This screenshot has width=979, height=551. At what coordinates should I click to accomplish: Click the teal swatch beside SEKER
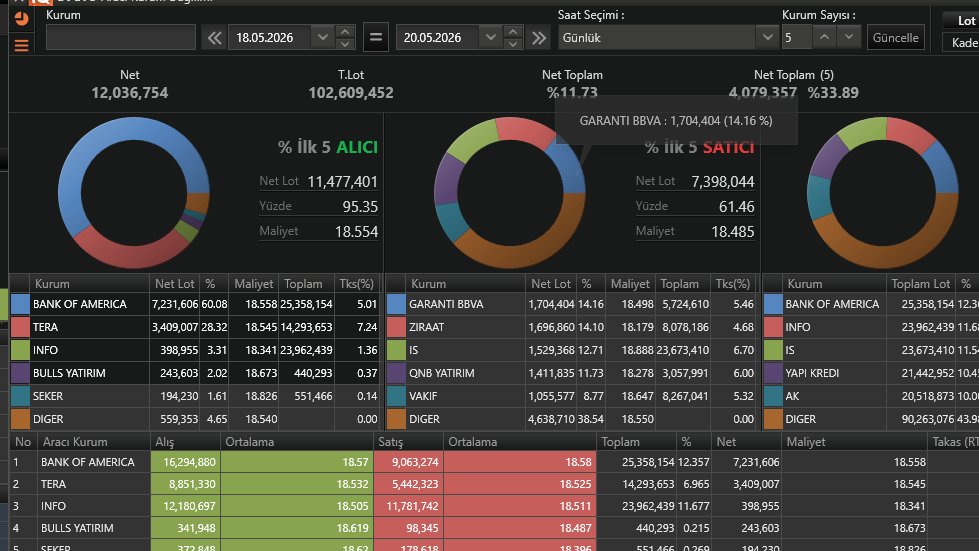[x=20, y=396]
